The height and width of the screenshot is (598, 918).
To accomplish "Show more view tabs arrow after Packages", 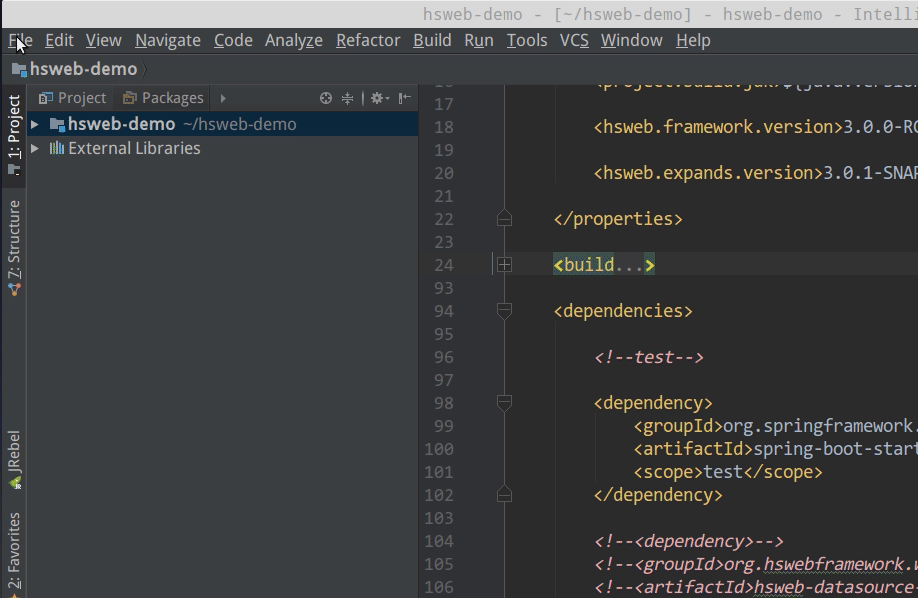I will (x=222, y=98).
